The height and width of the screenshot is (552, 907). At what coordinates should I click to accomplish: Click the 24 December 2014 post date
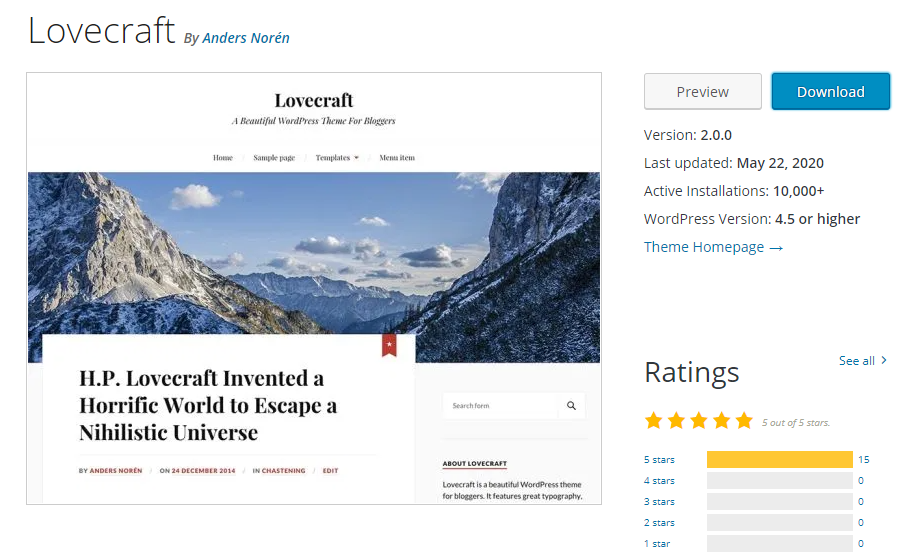(x=204, y=470)
